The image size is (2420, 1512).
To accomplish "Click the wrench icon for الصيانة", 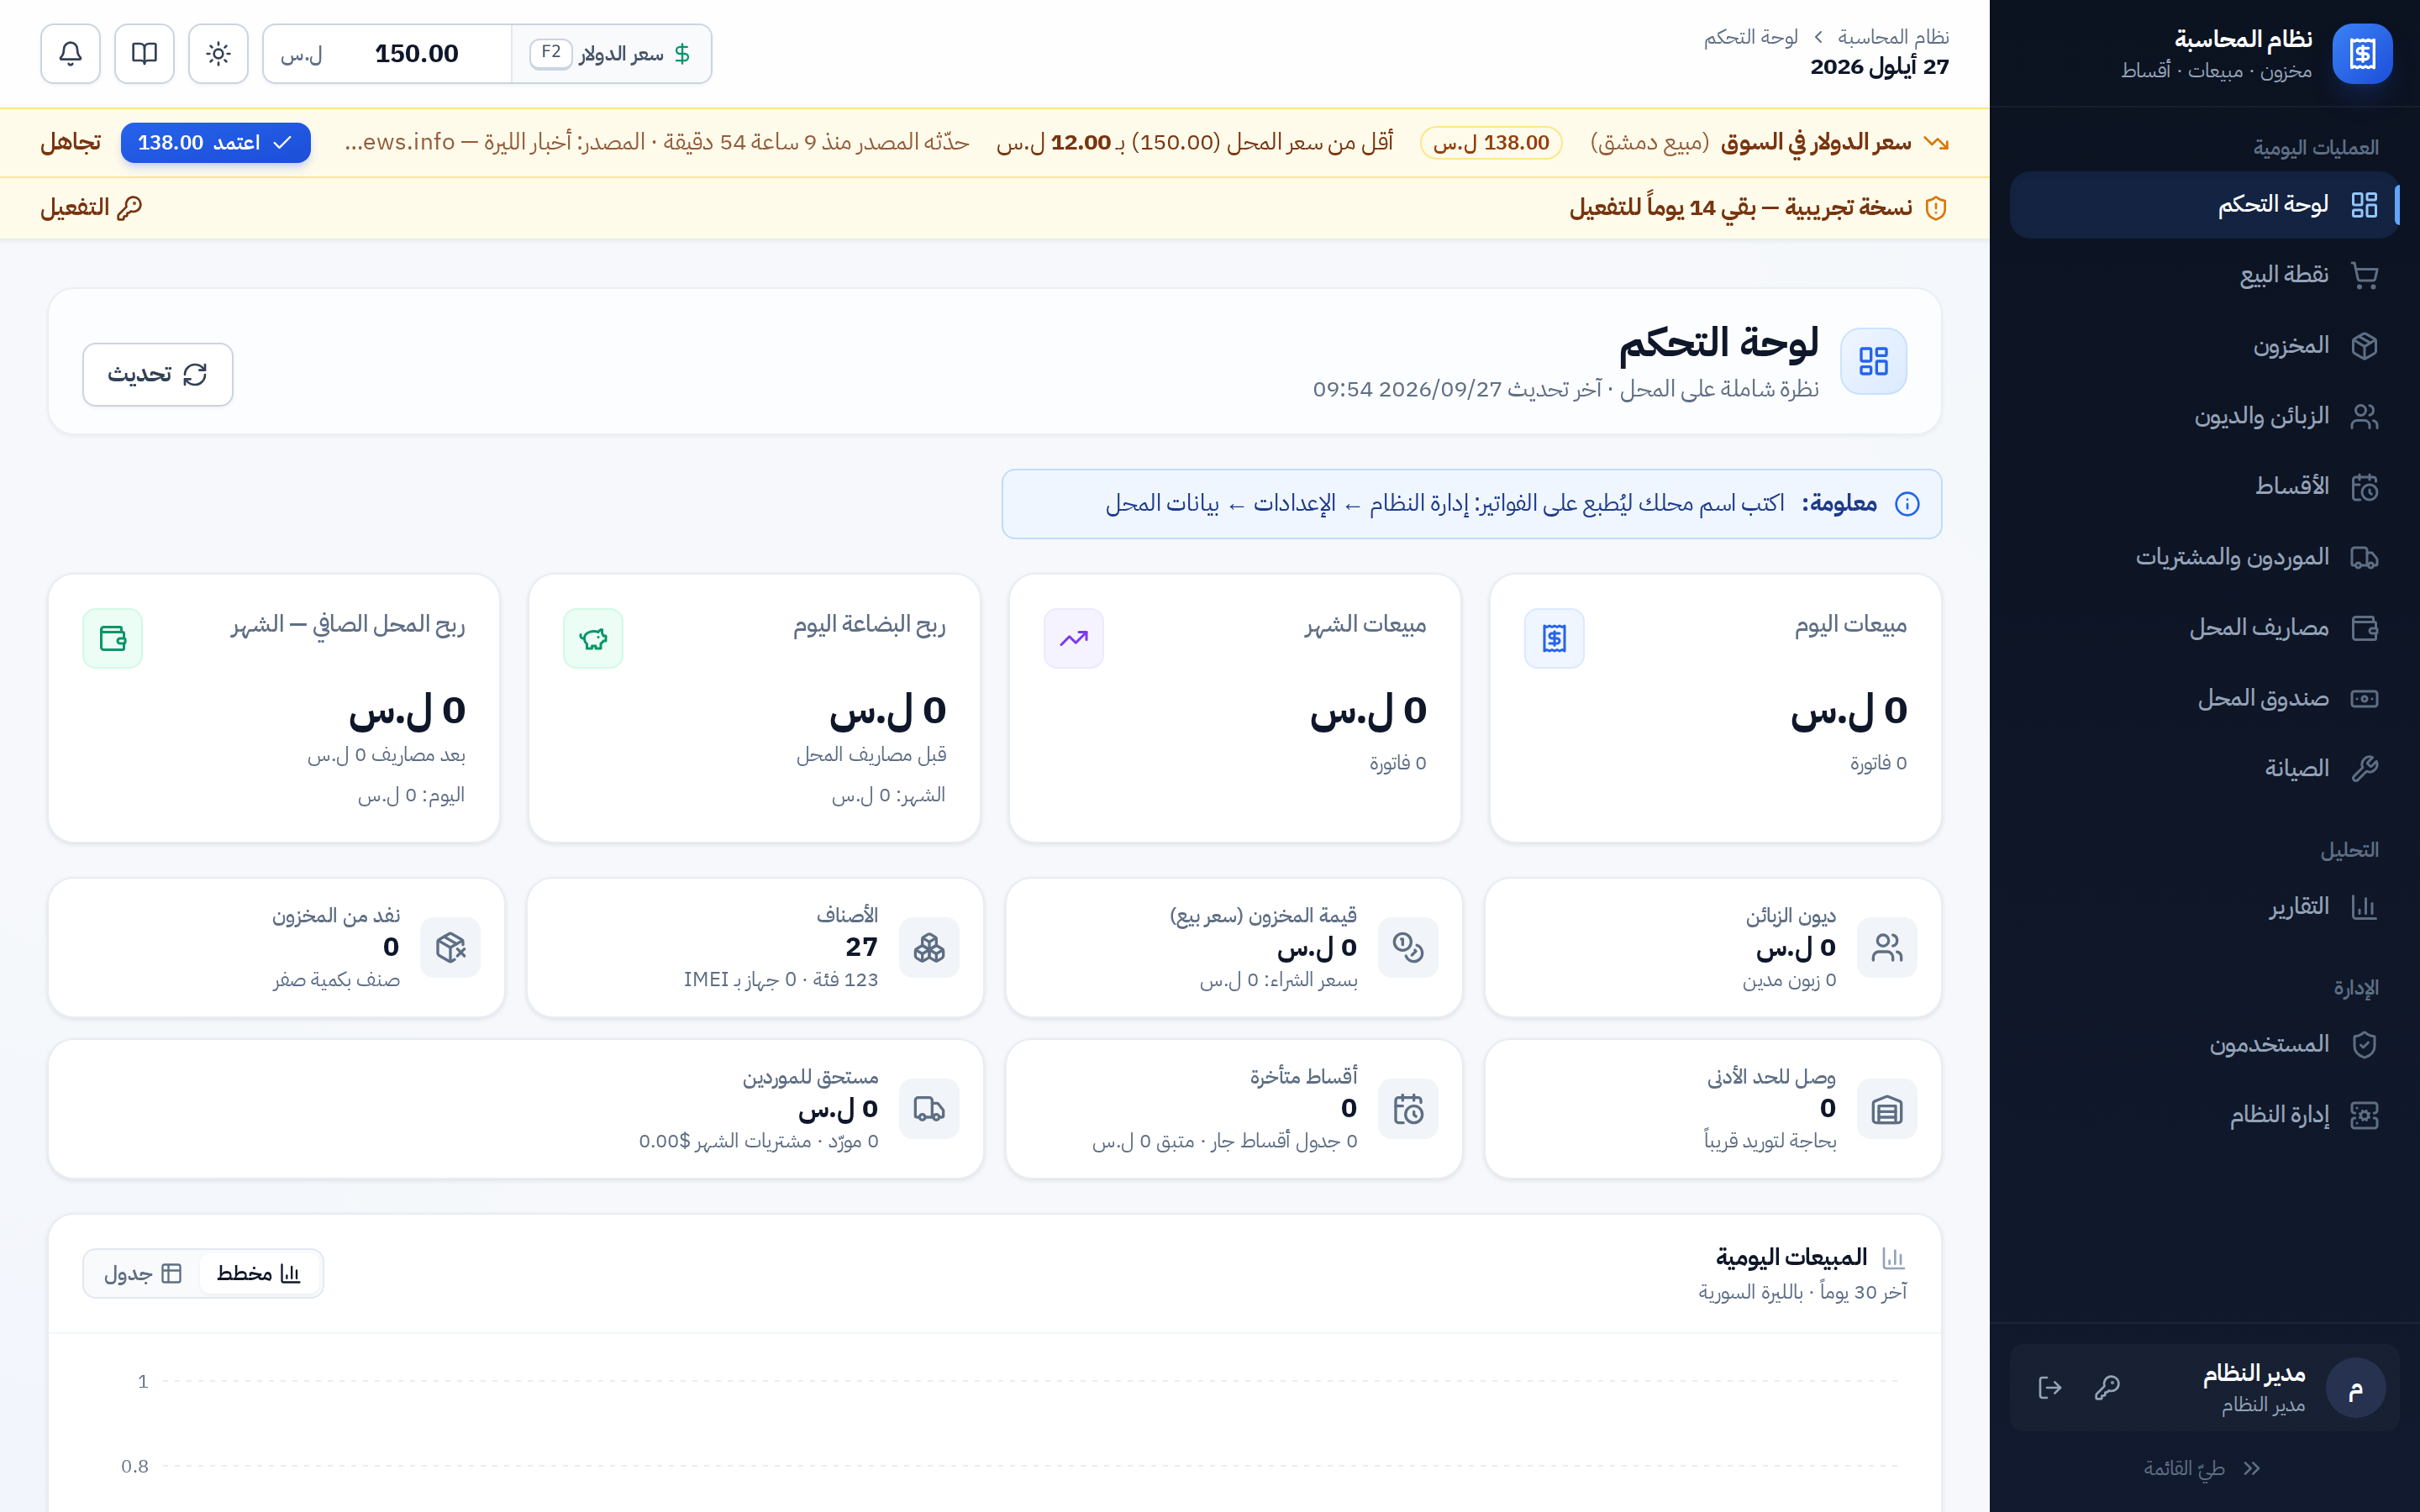I will 2364,769.
